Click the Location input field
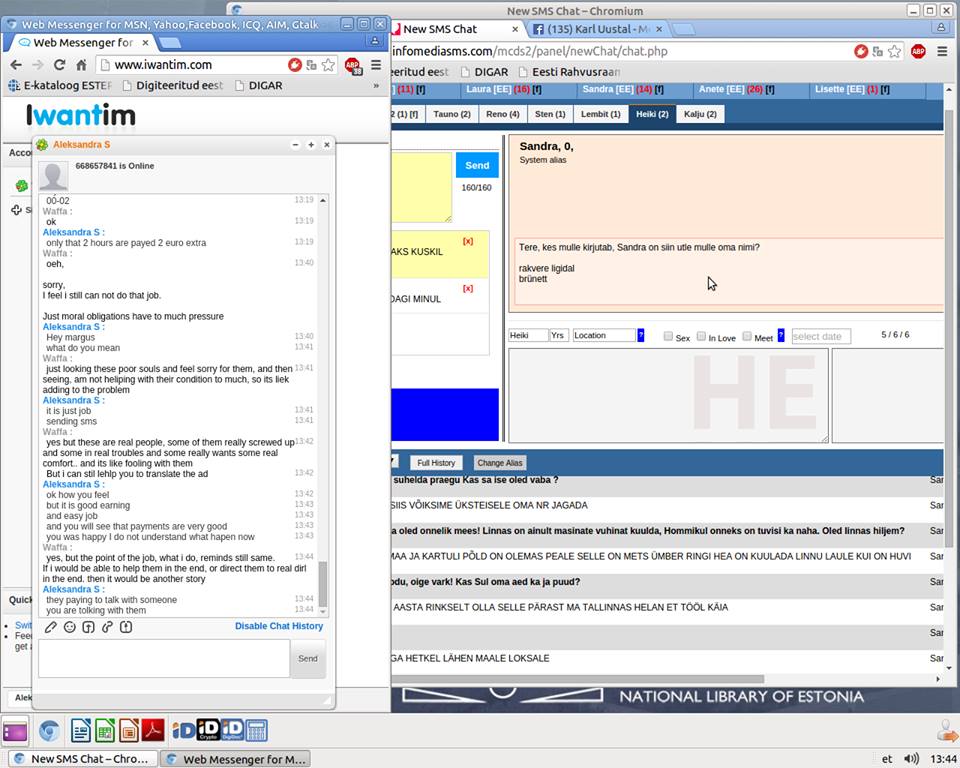 (x=604, y=336)
